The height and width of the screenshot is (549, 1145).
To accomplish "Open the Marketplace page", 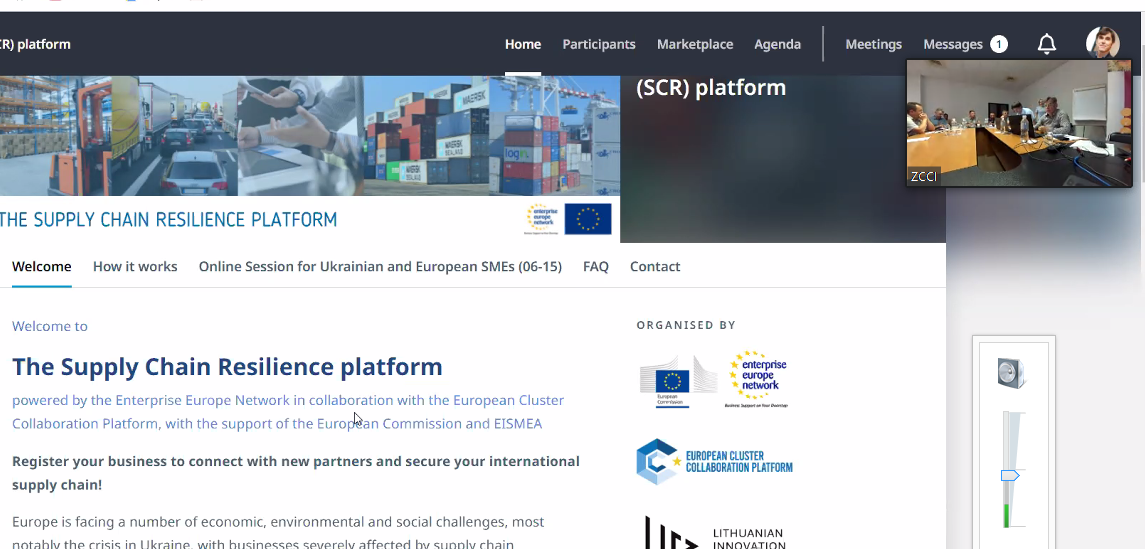I will (695, 45).
